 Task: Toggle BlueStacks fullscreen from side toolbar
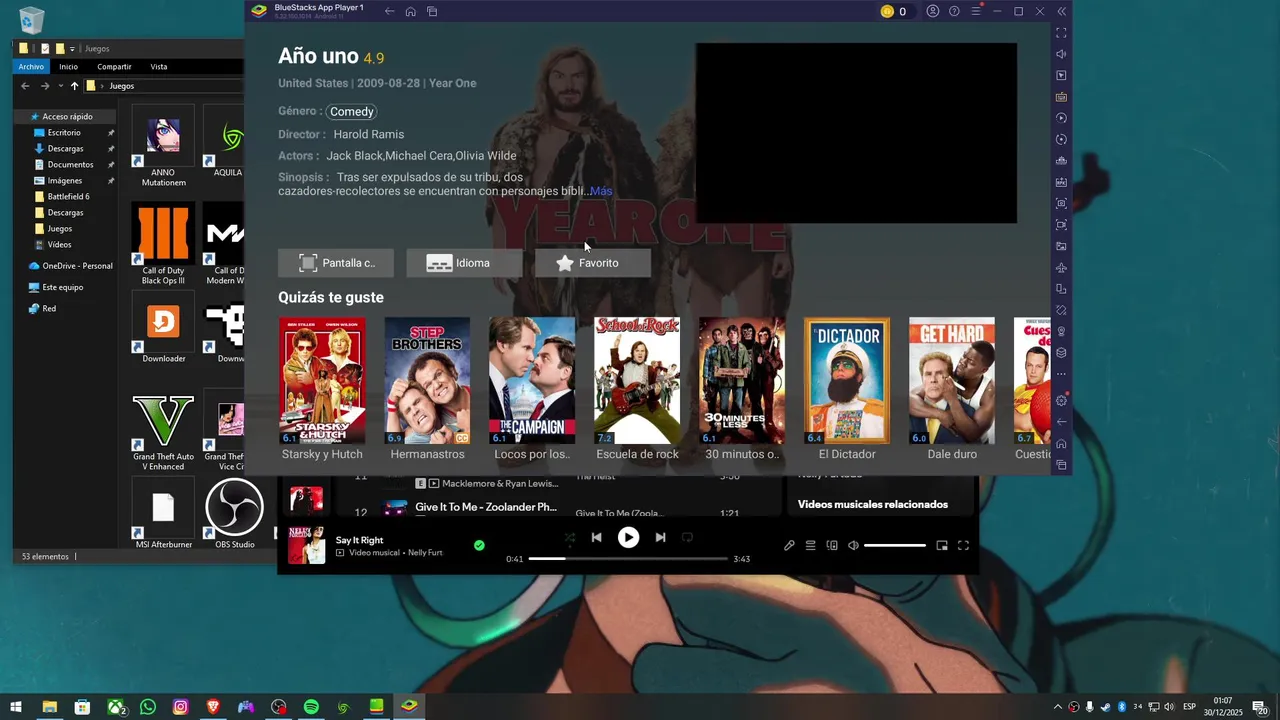pos(1061,33)
